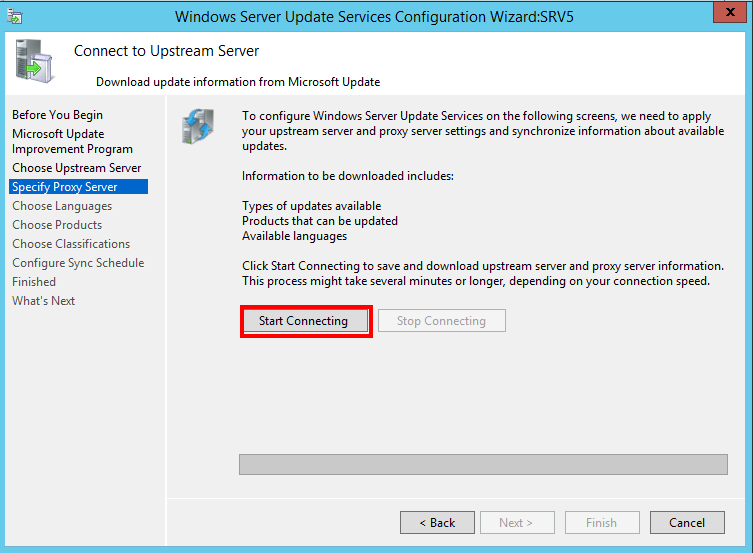Click the synchronize server icon next to the description
The width and height of the screenshot is (753, 553).
point(198,127)
